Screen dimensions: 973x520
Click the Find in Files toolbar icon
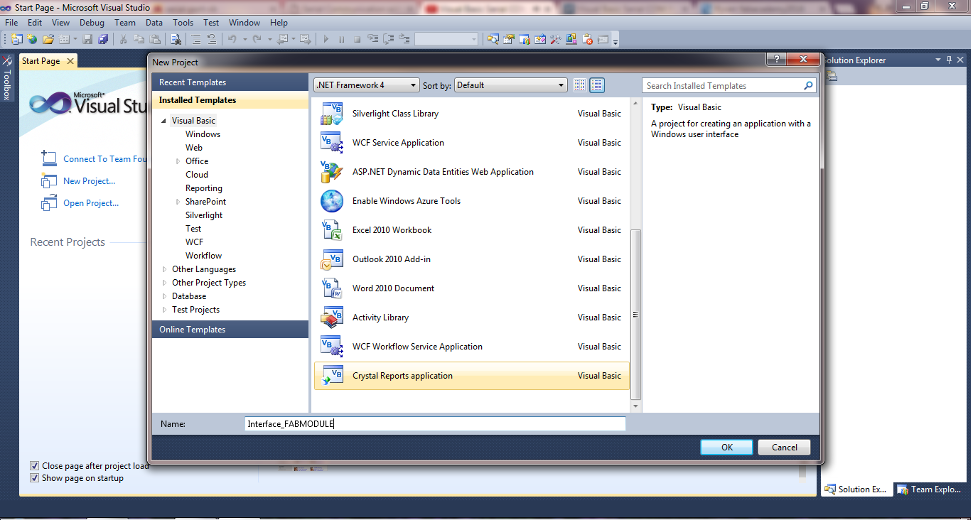[x=176, y=39]
